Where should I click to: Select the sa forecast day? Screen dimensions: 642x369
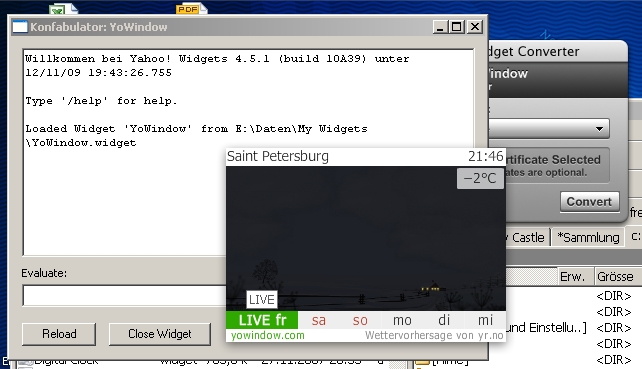319,320
